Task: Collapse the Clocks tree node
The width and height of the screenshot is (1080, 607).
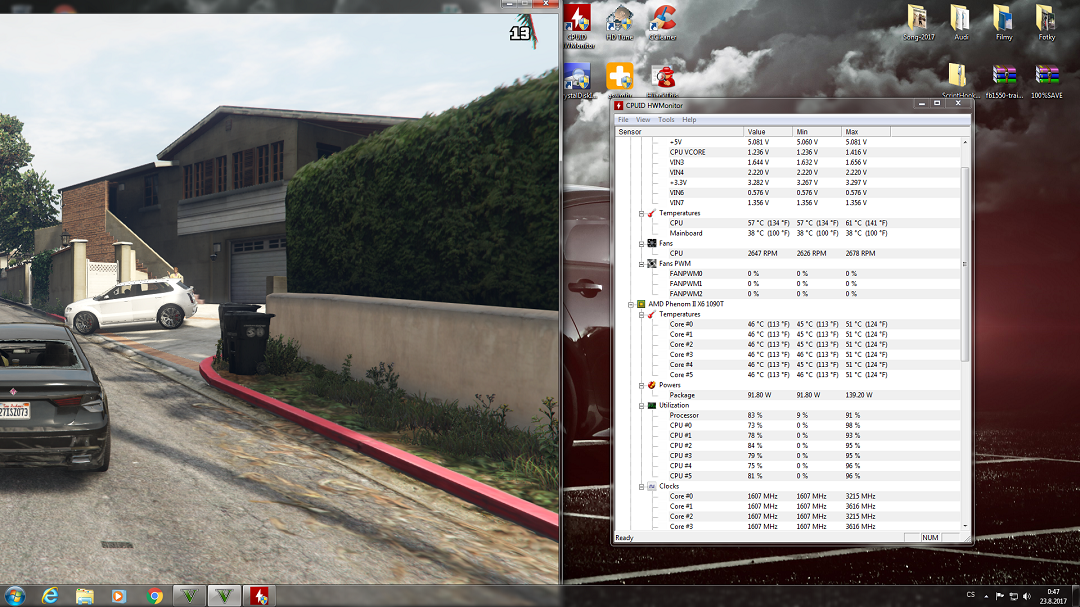Action: (641, 487)
